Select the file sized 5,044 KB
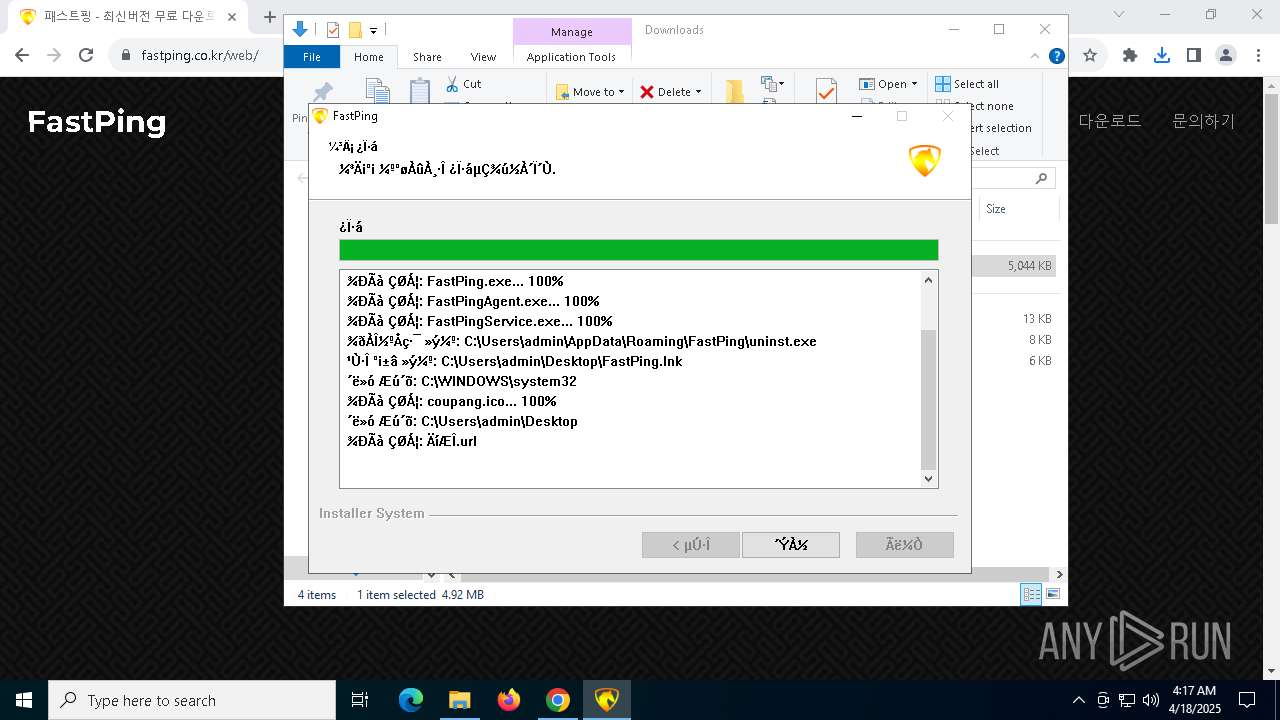 (x=1029, y=266)
